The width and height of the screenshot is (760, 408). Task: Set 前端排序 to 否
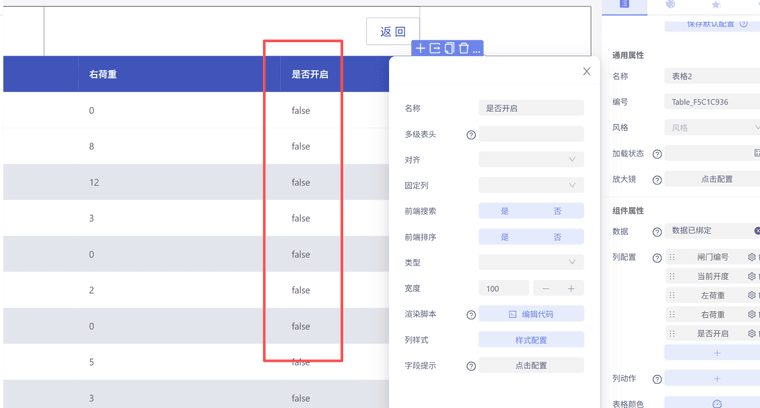(x=557, y=237)
